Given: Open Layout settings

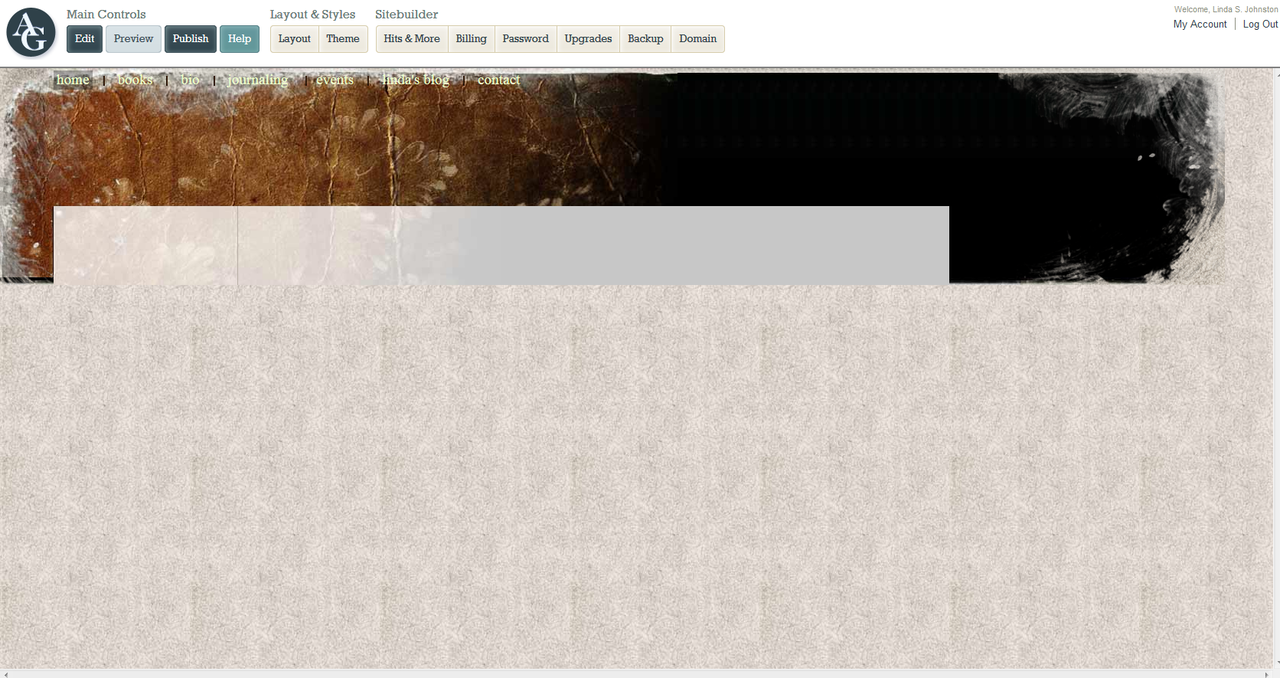Looking at the screenshot, I should point(294,39).
